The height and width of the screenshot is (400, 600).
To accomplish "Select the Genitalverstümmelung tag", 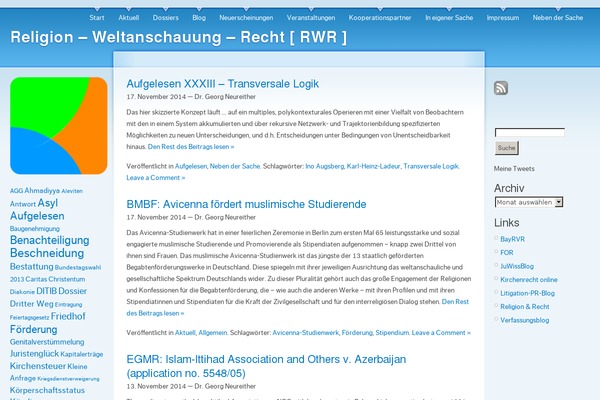I will pyautogui.click(x=47, y=342).
